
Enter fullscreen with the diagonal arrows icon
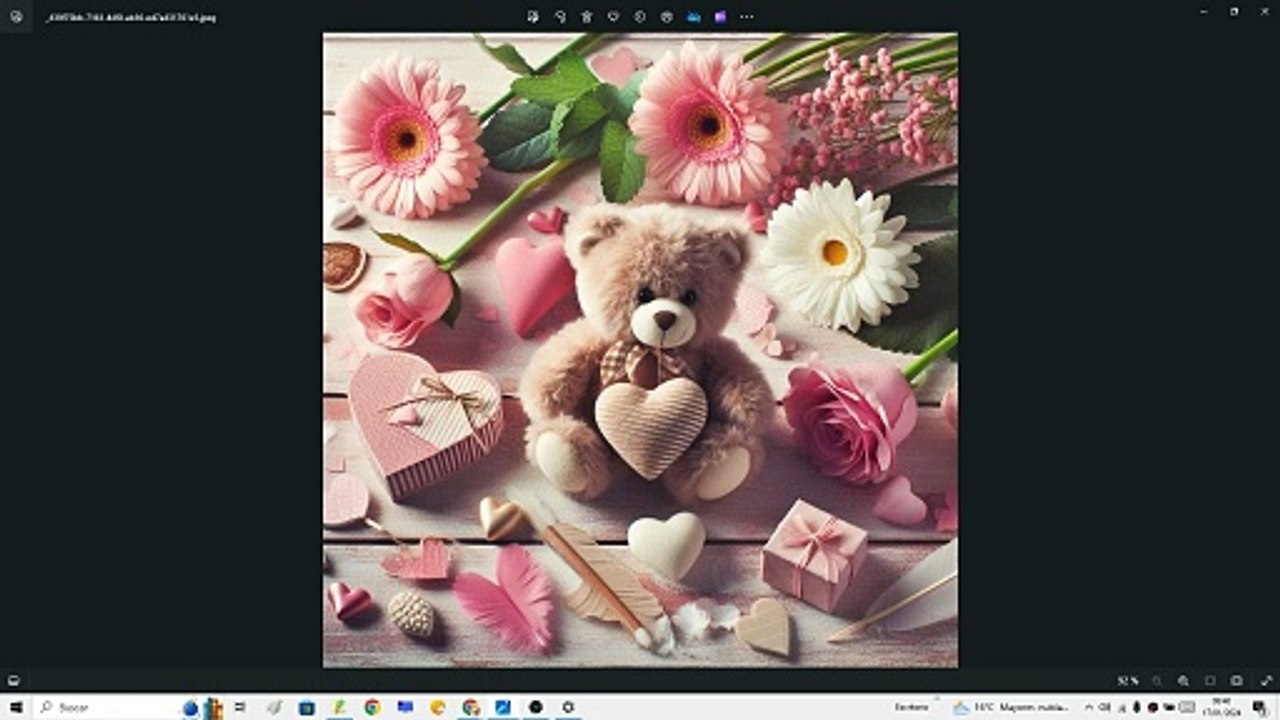click(x=1265, y=681)
